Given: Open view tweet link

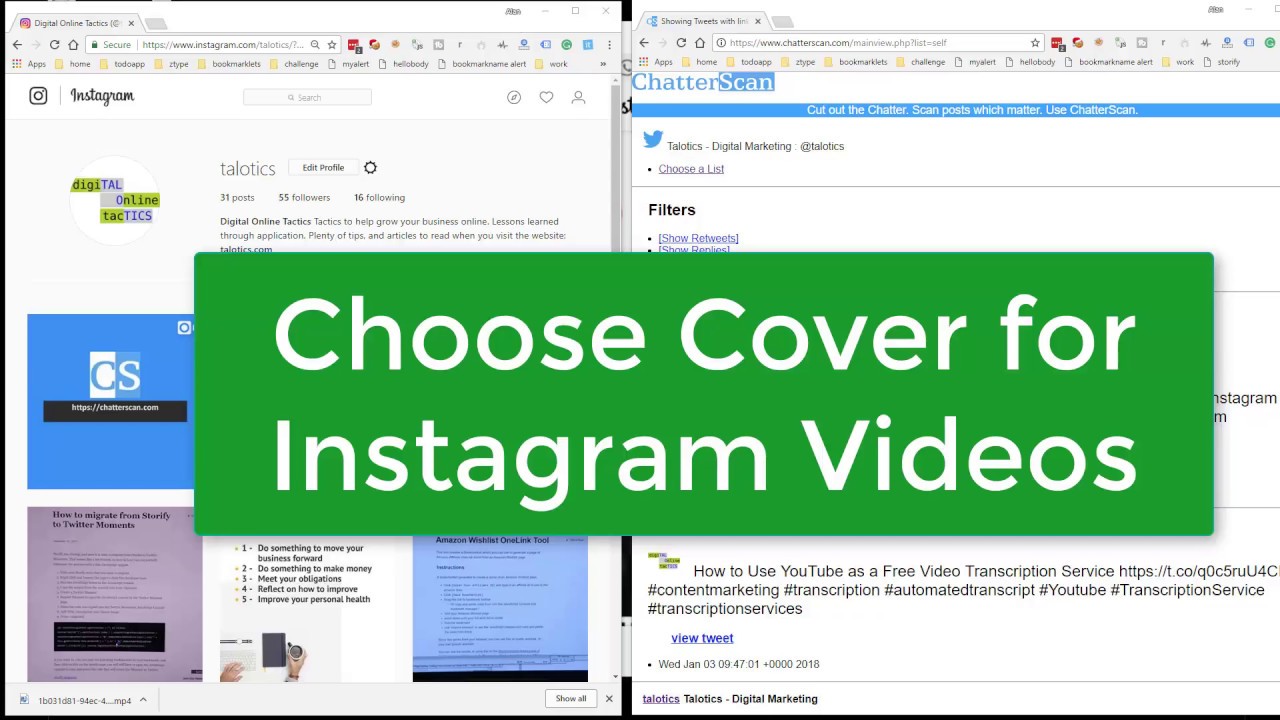Looking at the screenshot, I should point(702,638).
